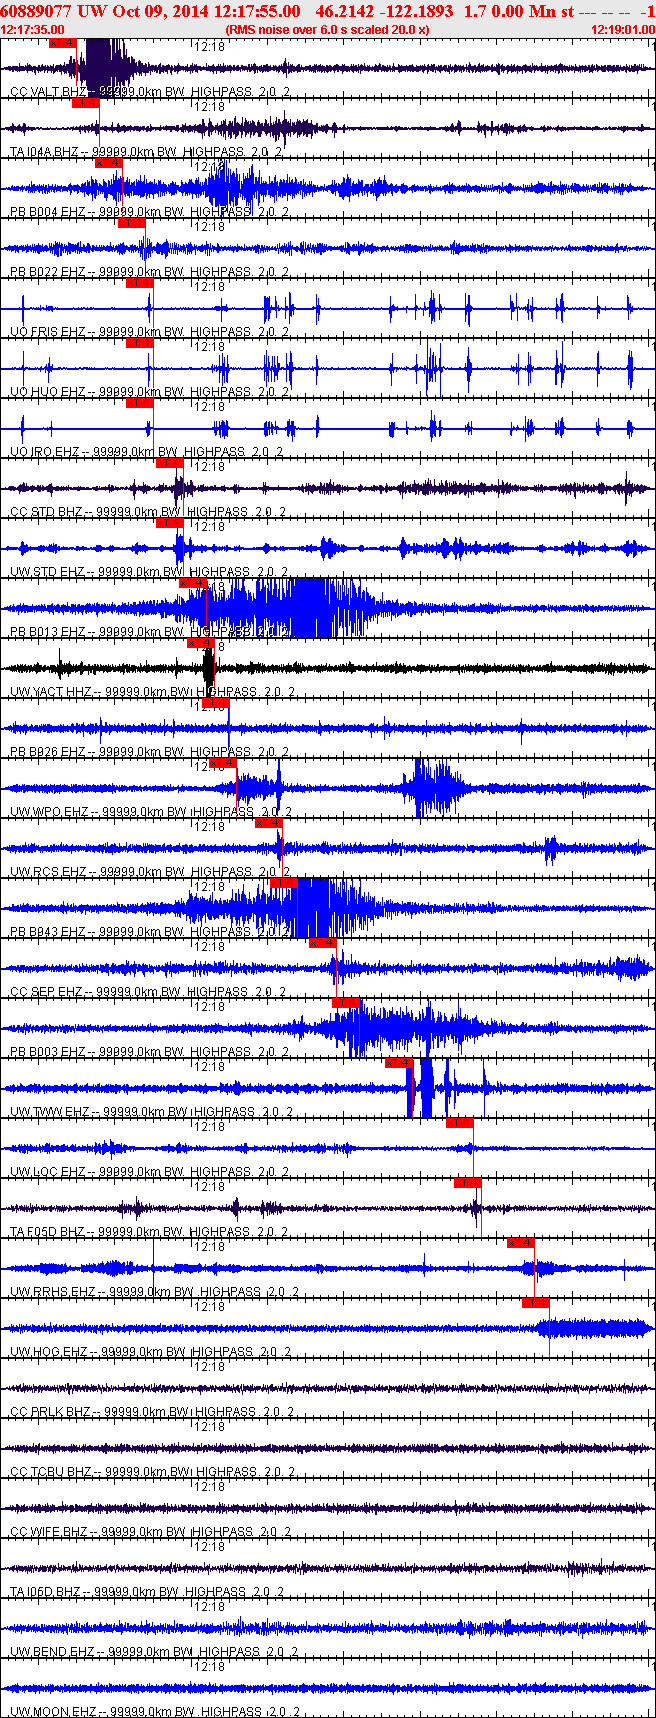Select the red pick on UW HOG trace

[536, 1303]
